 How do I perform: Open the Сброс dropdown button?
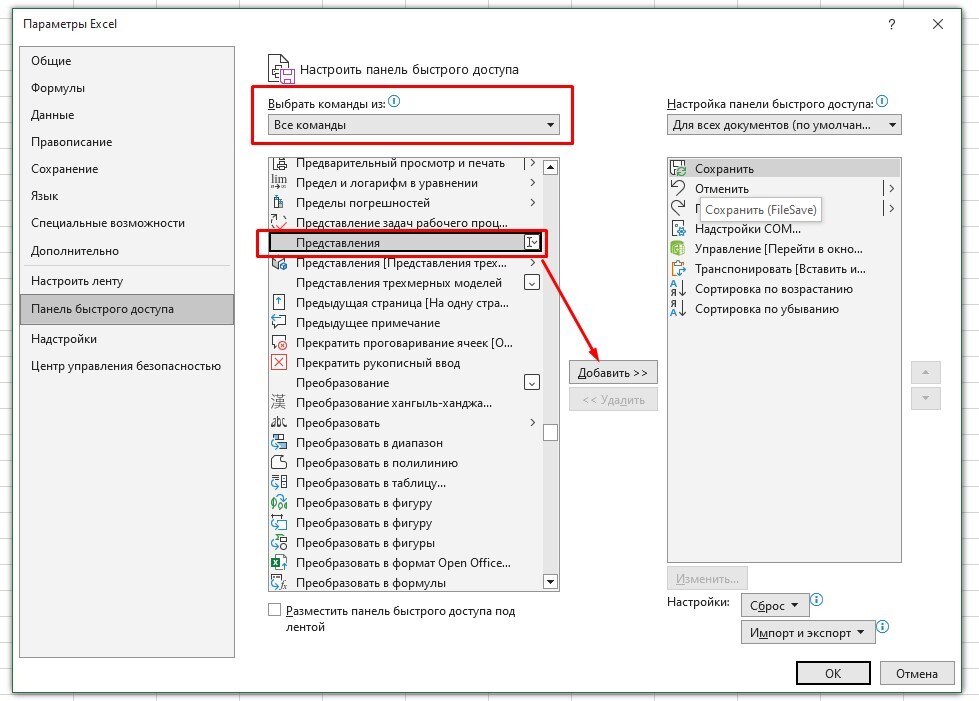tap(774, 605)
